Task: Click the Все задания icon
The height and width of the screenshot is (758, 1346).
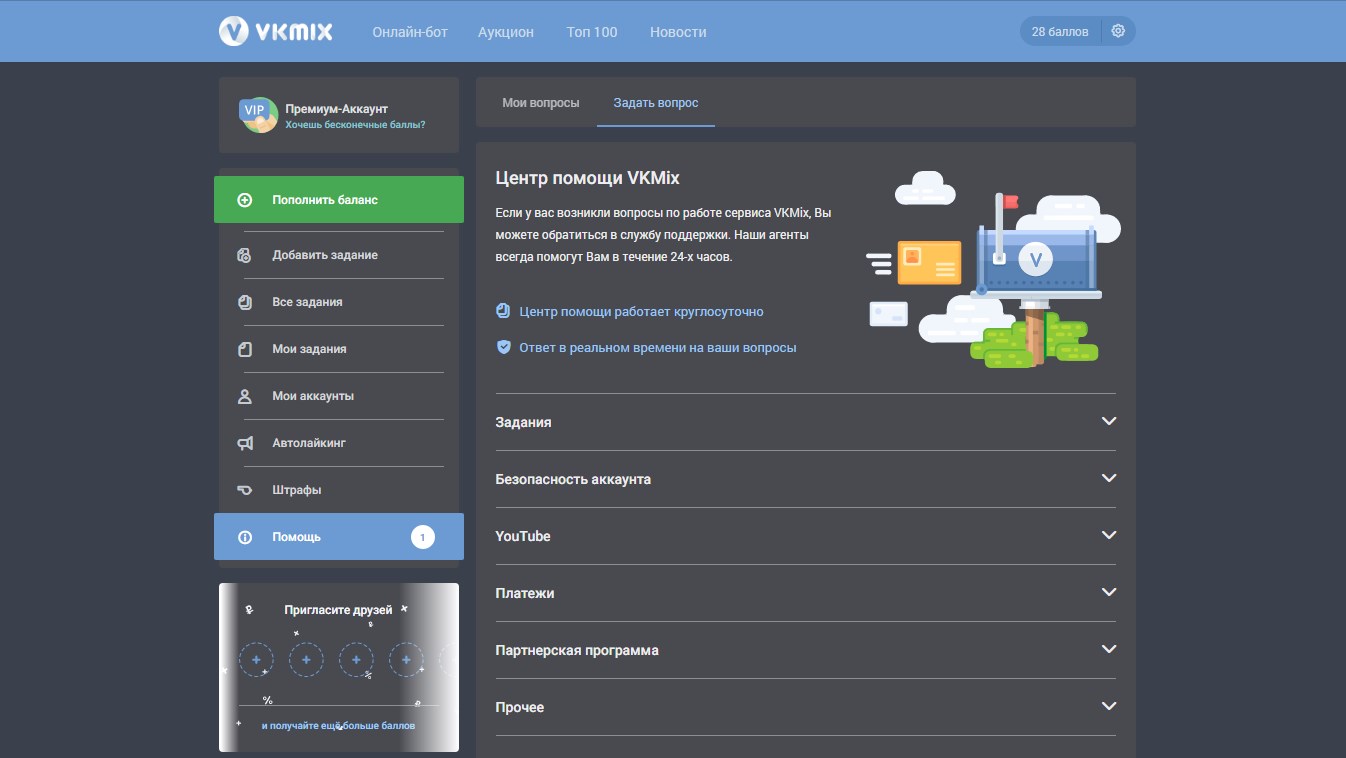Action: pos(245,302)
